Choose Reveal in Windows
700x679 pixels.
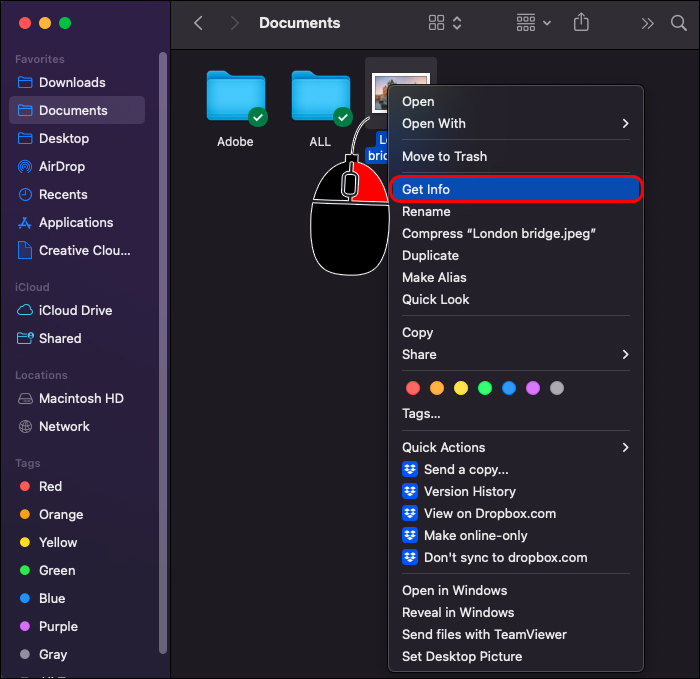516,612
